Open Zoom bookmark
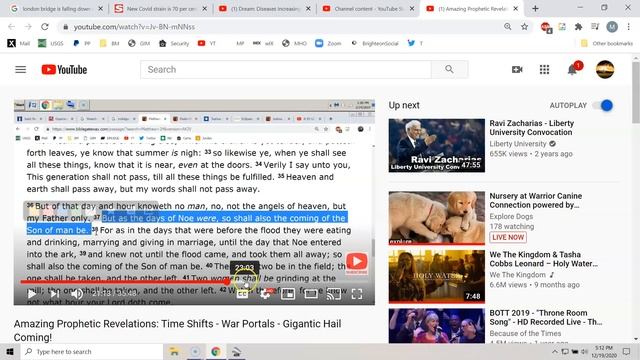Viewport: 640px width, 360px height. pyautogui.click(x=328, y=43)
